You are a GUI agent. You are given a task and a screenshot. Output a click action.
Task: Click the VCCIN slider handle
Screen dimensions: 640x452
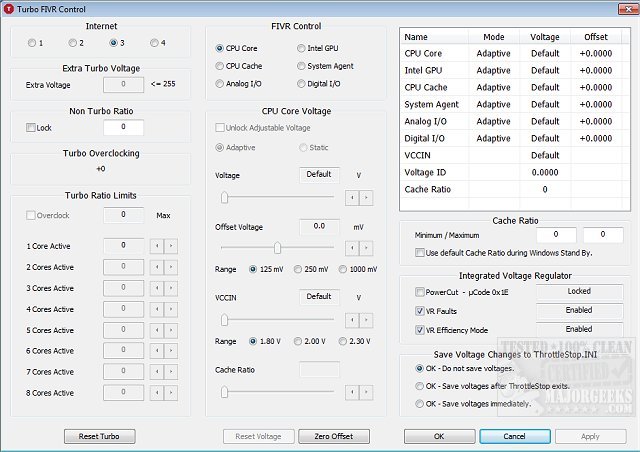224,320
